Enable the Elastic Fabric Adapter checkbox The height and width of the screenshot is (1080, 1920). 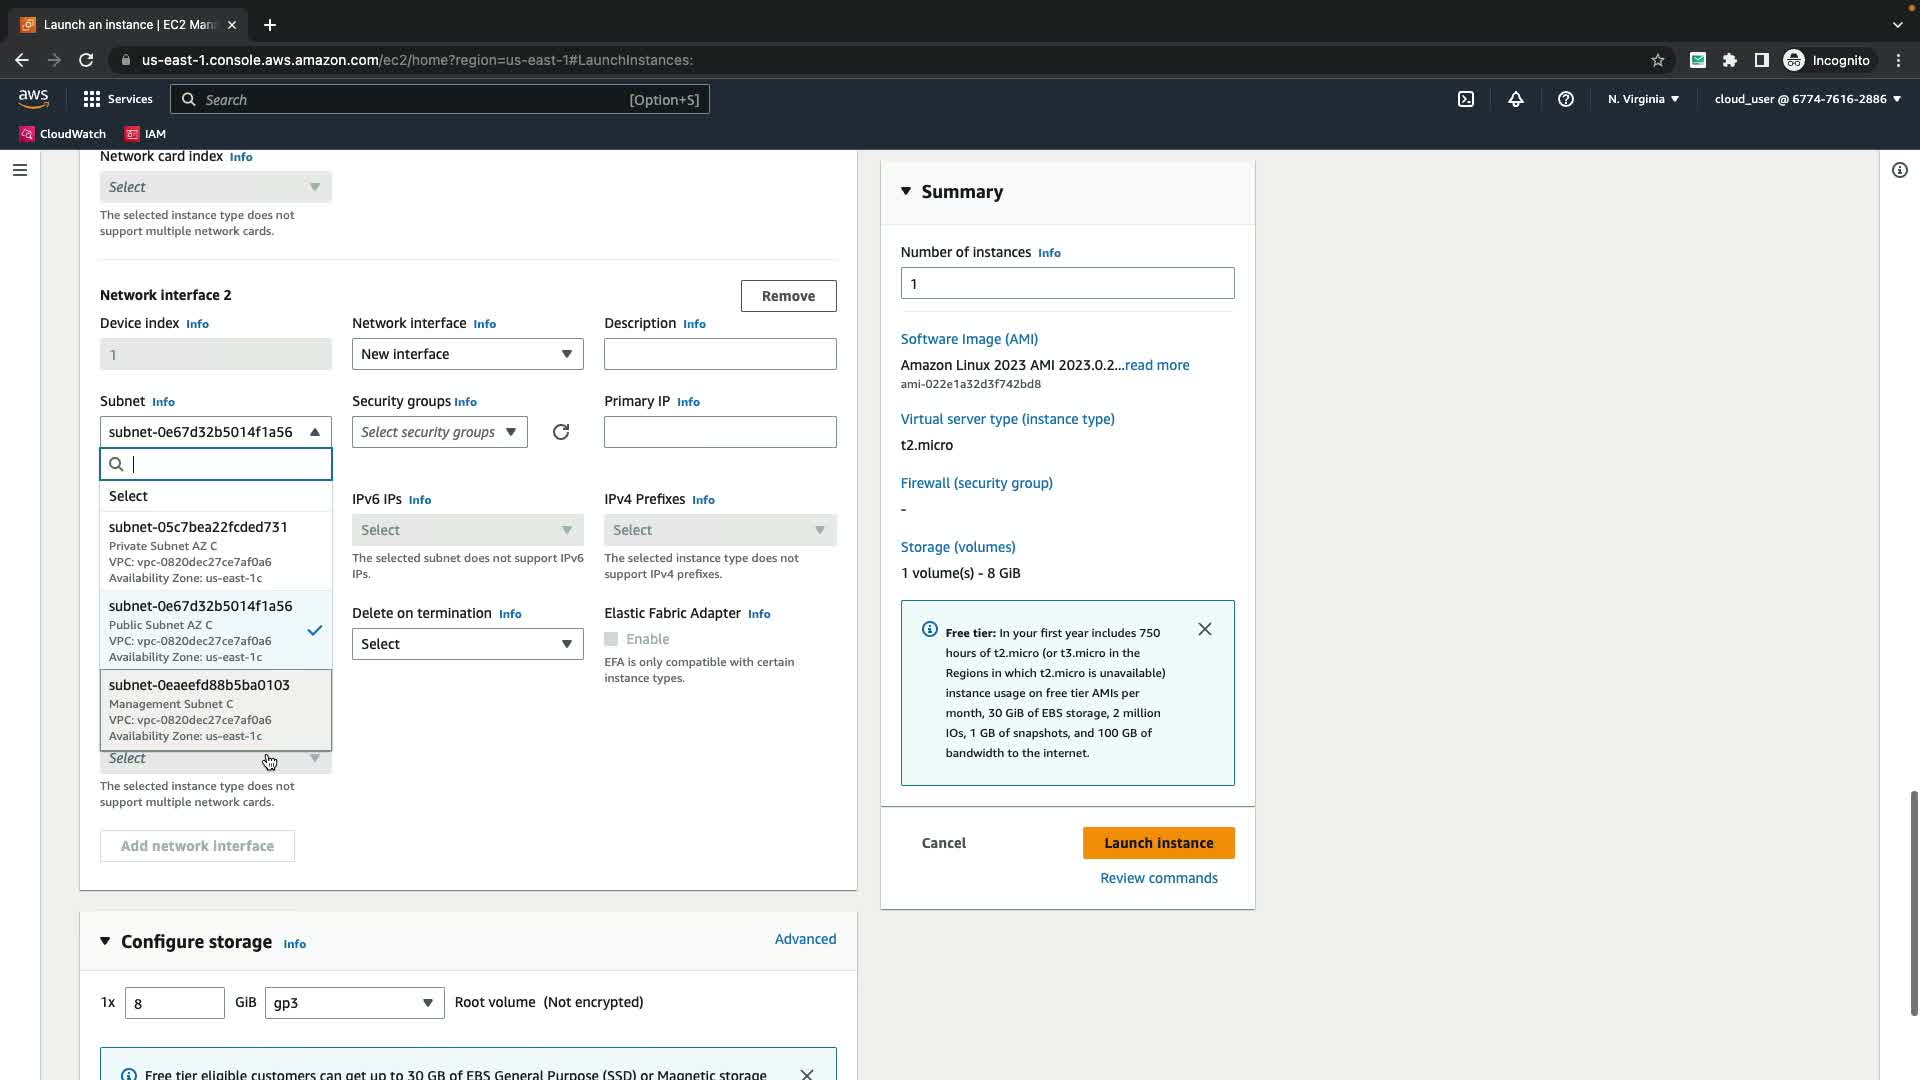click(x=611, y=639)
